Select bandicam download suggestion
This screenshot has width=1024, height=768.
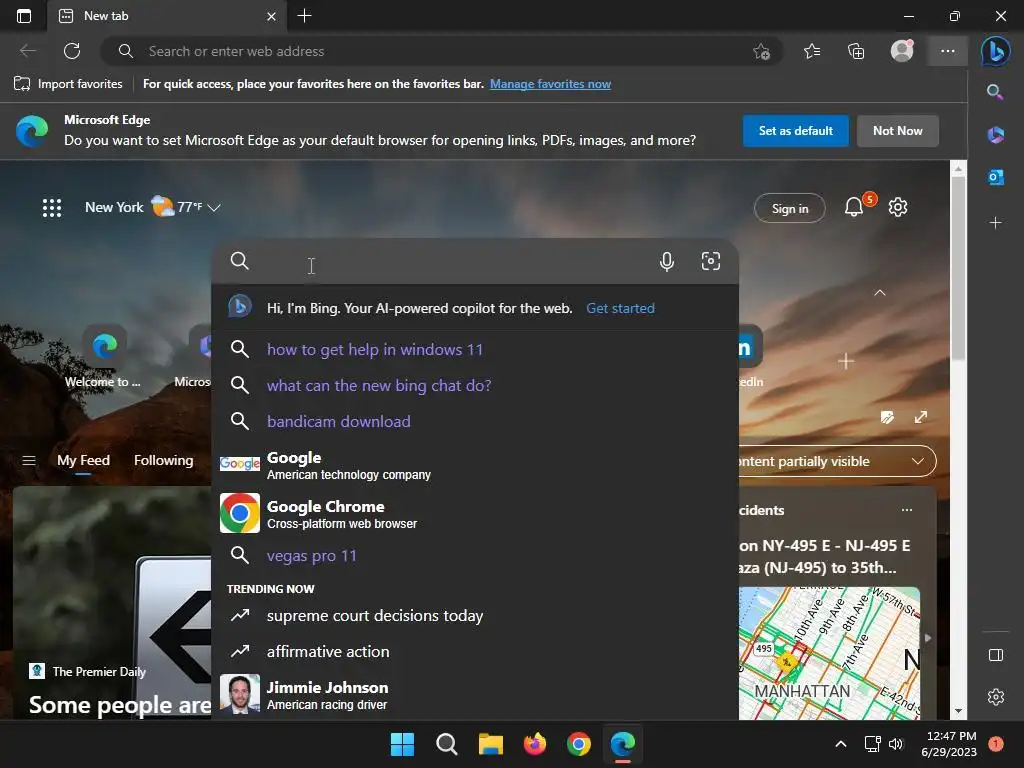pos(475,421)
